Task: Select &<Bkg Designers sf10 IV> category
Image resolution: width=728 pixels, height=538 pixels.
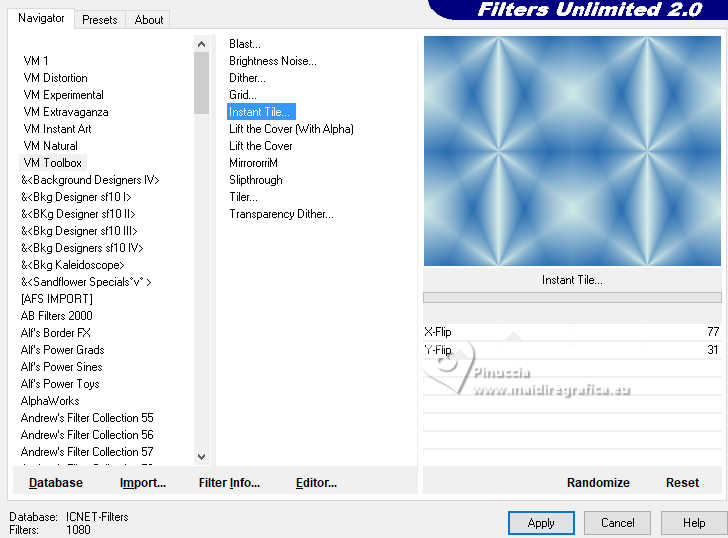Action: 82,248
